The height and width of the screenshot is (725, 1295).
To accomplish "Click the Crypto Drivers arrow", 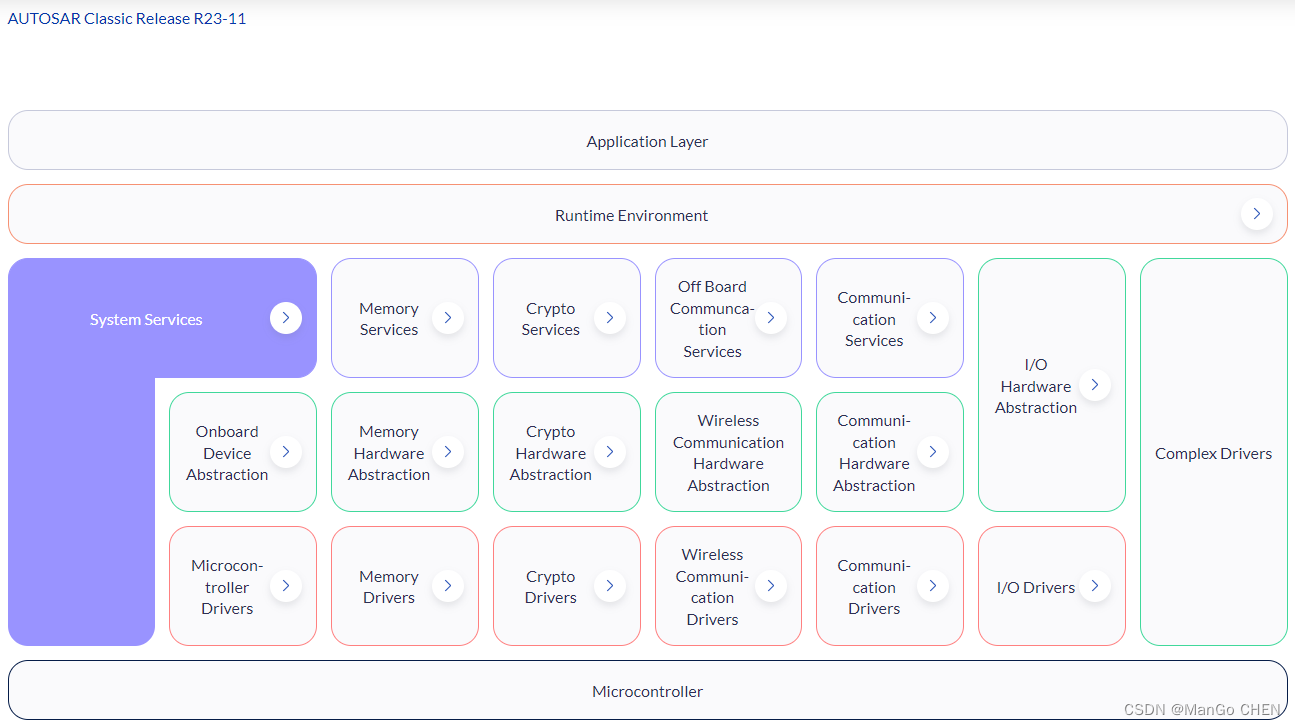I will pos(610,586).
